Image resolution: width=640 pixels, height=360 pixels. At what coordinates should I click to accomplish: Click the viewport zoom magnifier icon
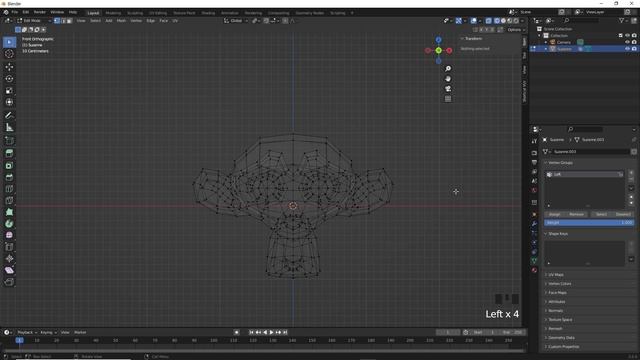pos(448,69)
